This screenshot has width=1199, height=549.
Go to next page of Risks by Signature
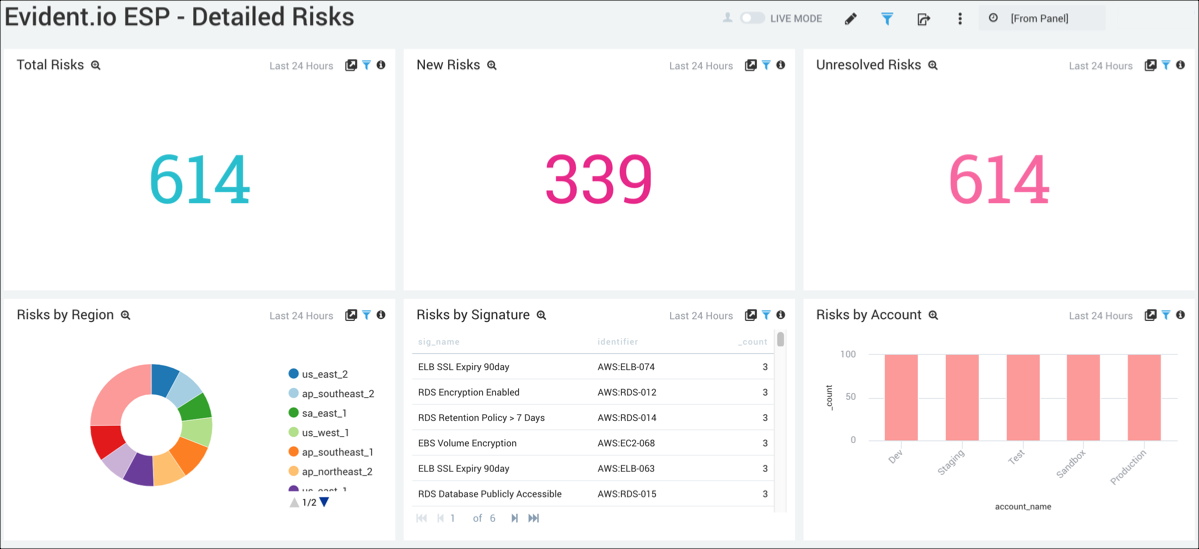click(514, 518)
